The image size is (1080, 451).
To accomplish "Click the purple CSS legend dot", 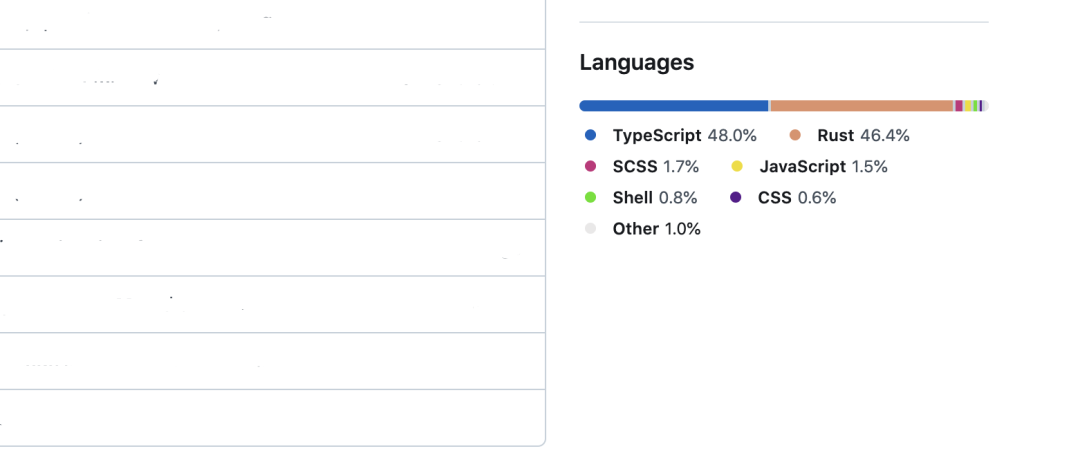I will click(736, 198).
